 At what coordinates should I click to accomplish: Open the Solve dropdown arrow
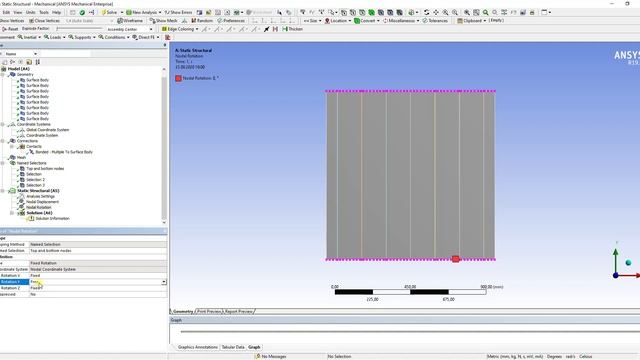tap(122, 12)
